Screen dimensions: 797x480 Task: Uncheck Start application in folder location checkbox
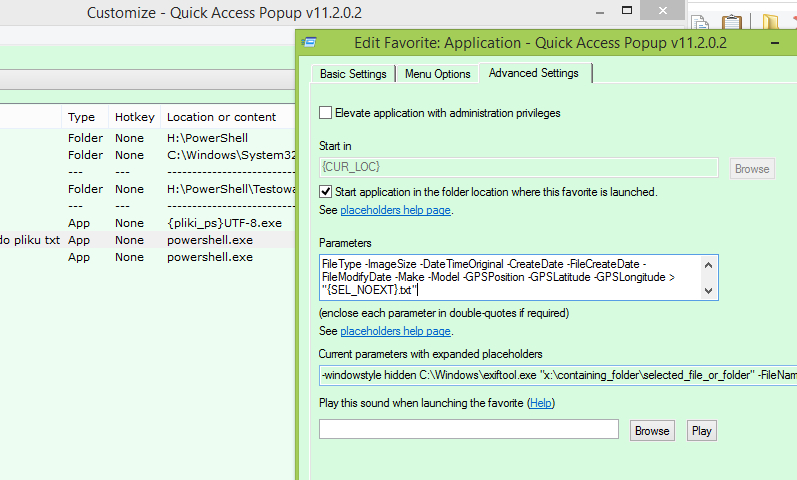point(325,192)
